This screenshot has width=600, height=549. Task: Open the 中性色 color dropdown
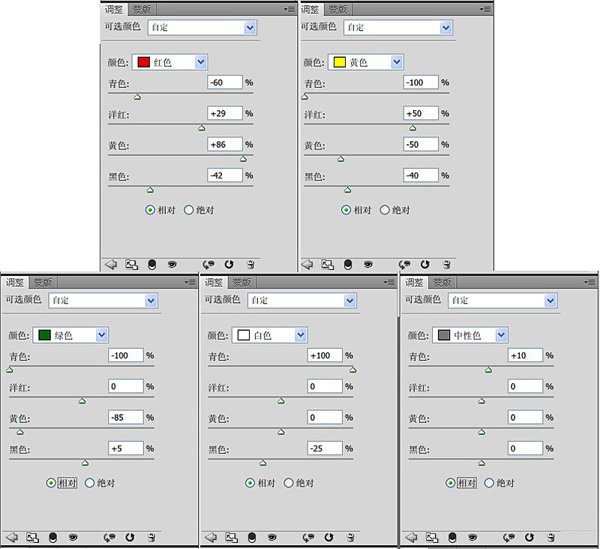tap(470, 335)
